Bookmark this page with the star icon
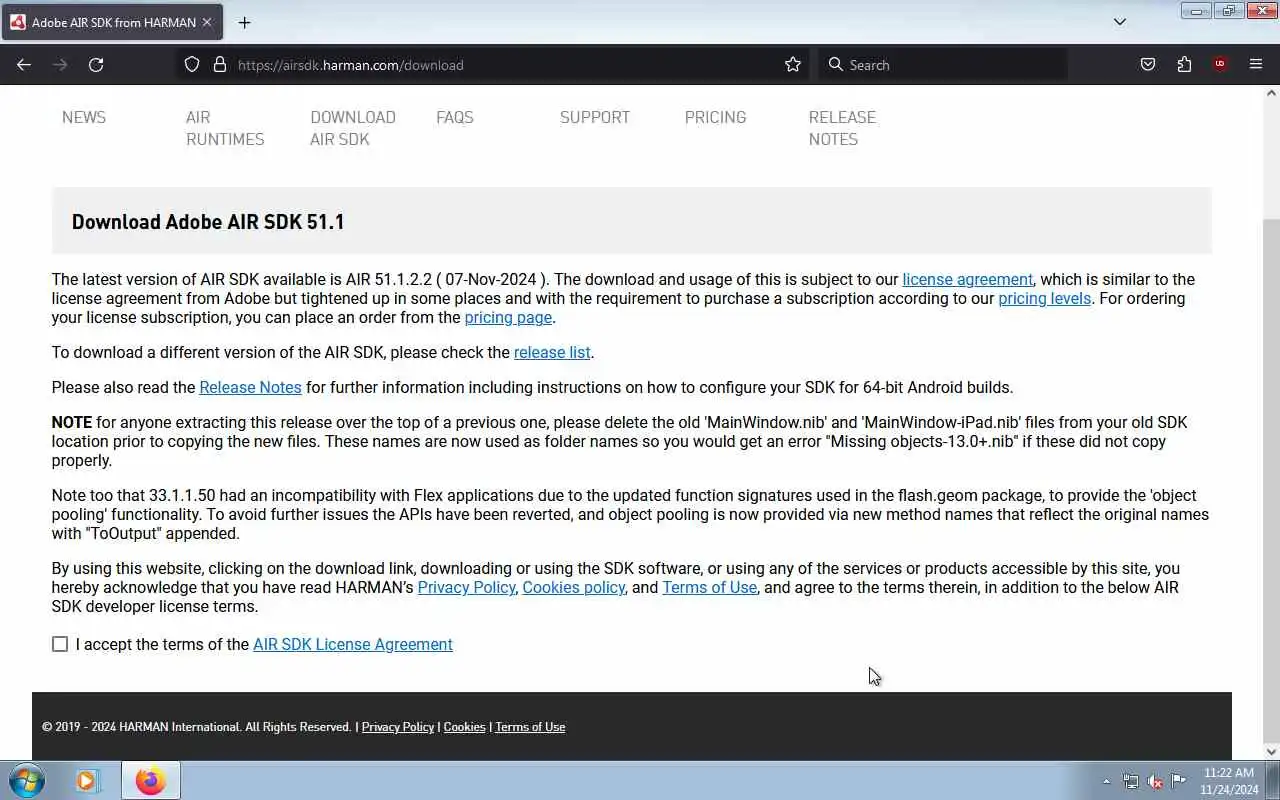The height and width of the screenshot is (800, 1280). coord(793,65)
